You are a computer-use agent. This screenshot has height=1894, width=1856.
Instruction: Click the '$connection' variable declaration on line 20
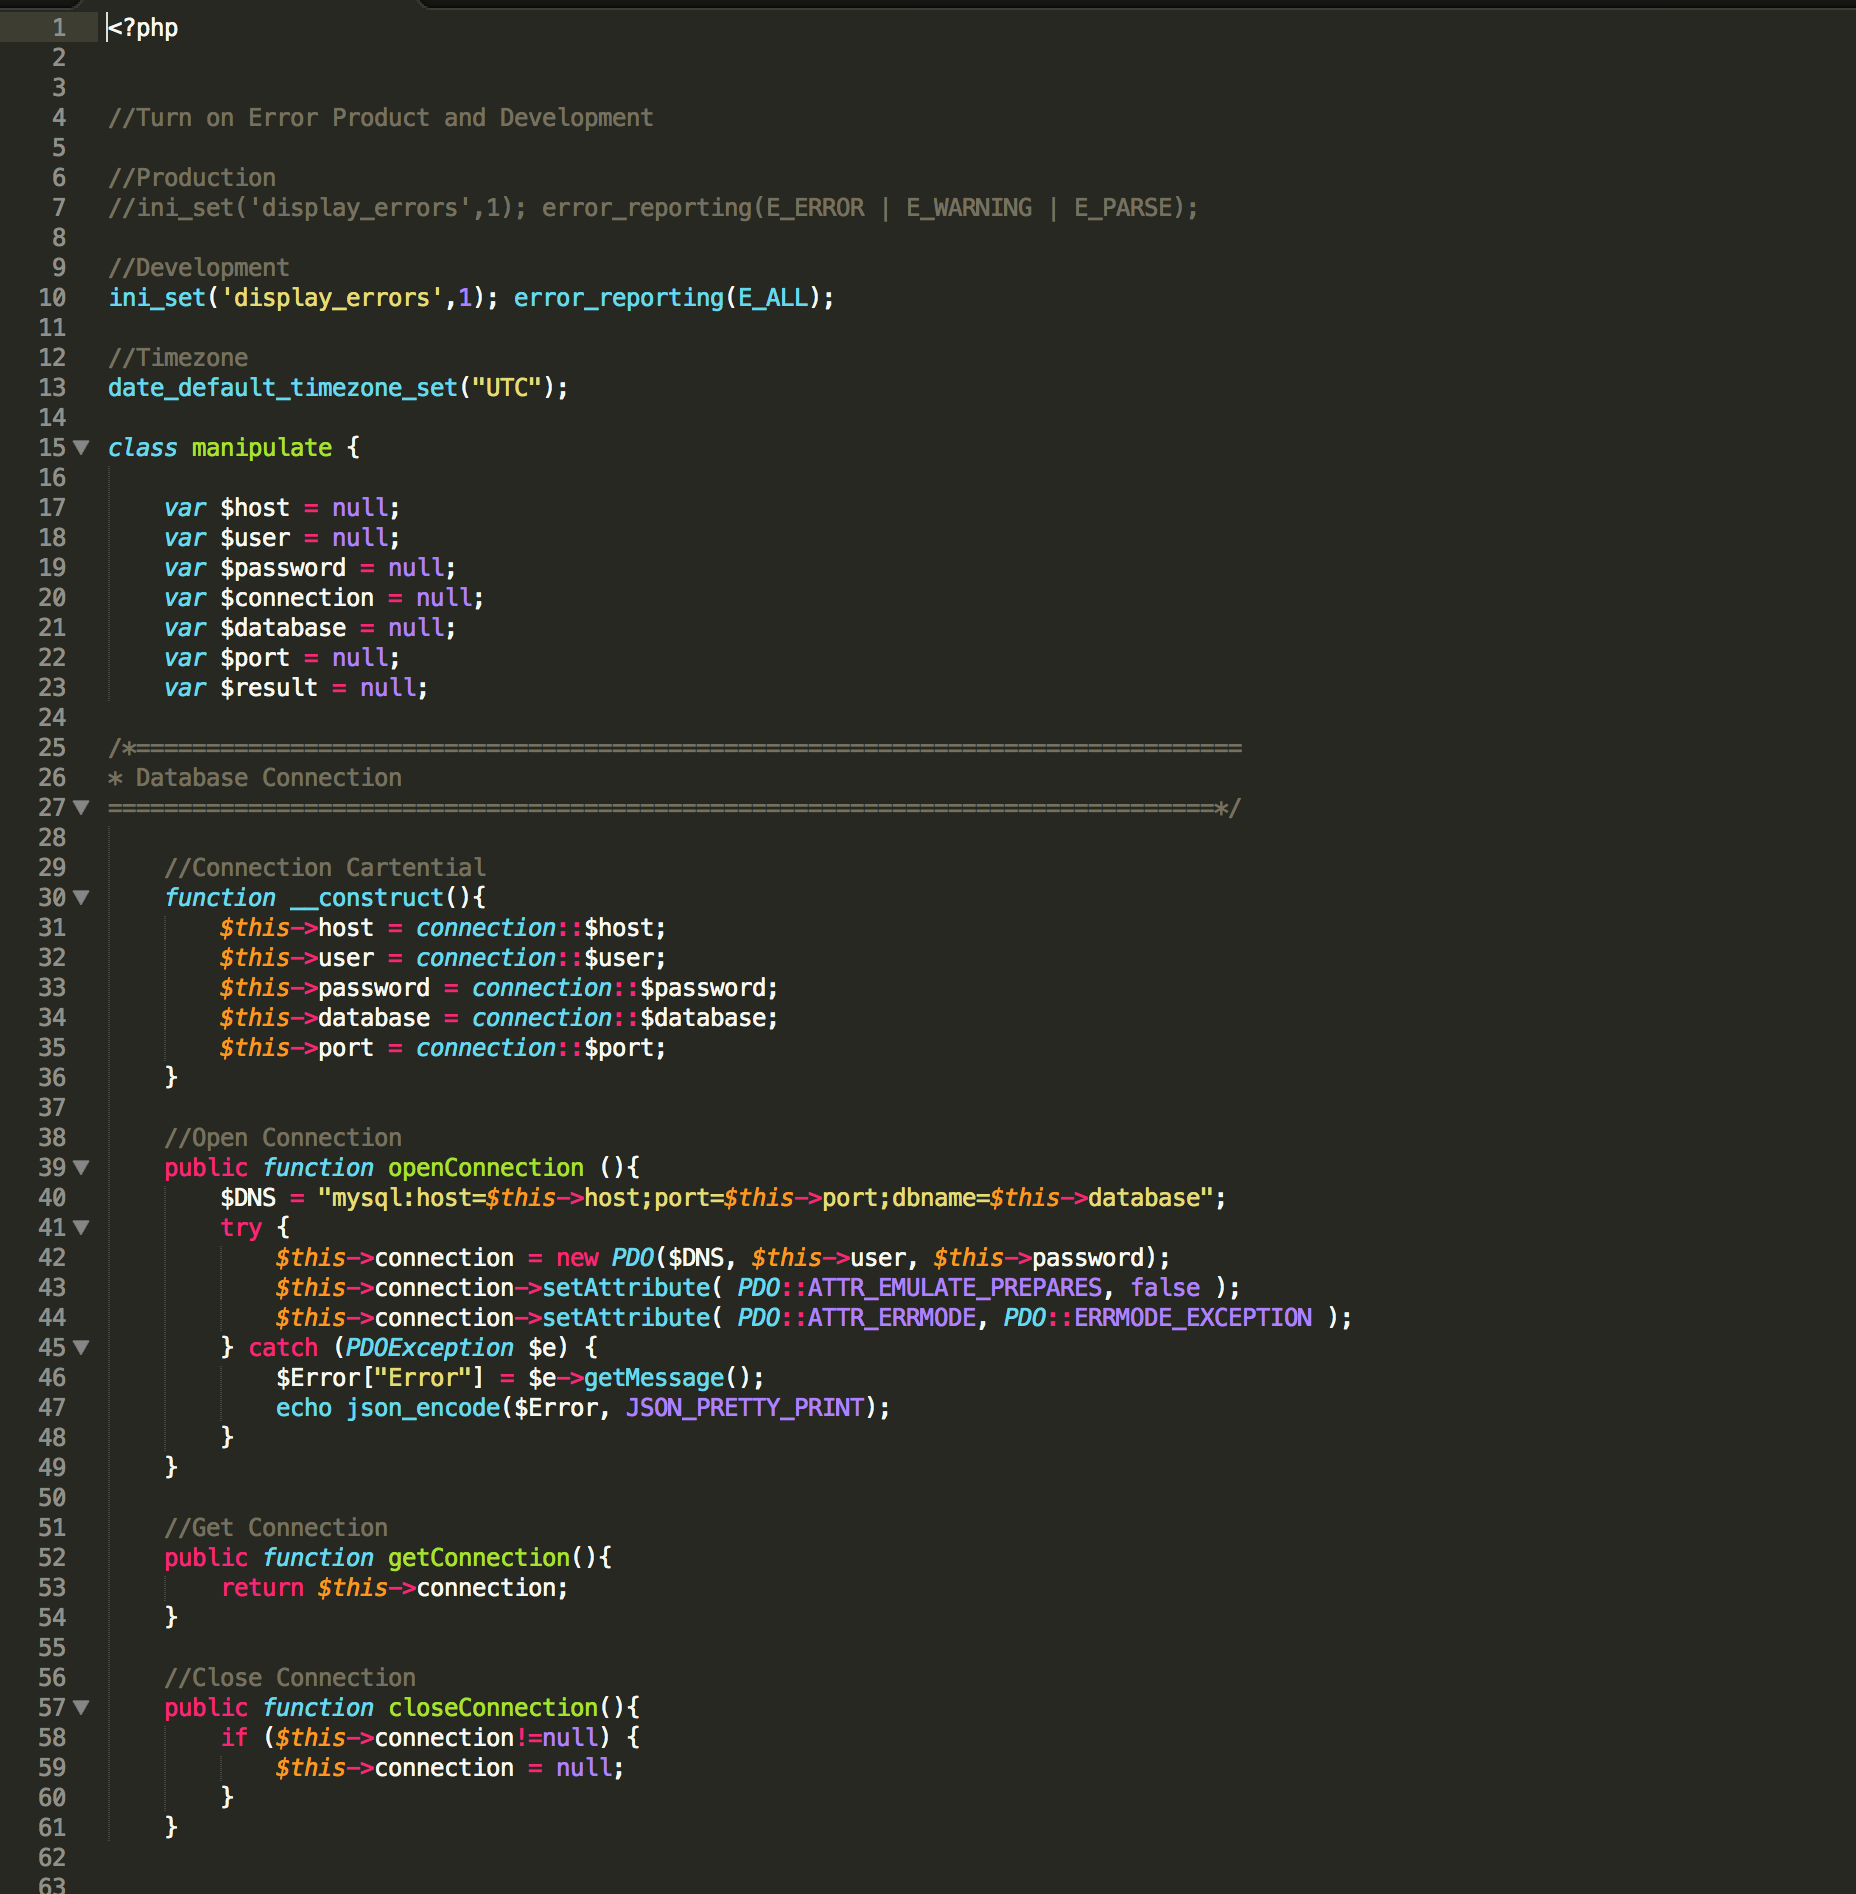coord(297,598)
